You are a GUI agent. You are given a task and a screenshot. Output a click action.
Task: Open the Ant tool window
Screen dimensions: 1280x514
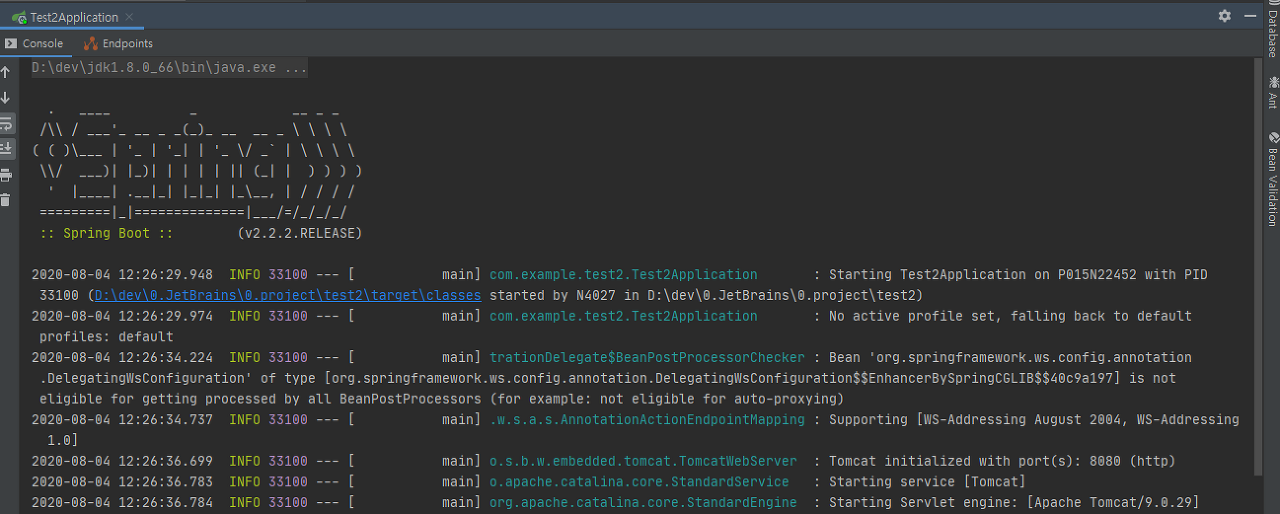tap(1272, 93)
